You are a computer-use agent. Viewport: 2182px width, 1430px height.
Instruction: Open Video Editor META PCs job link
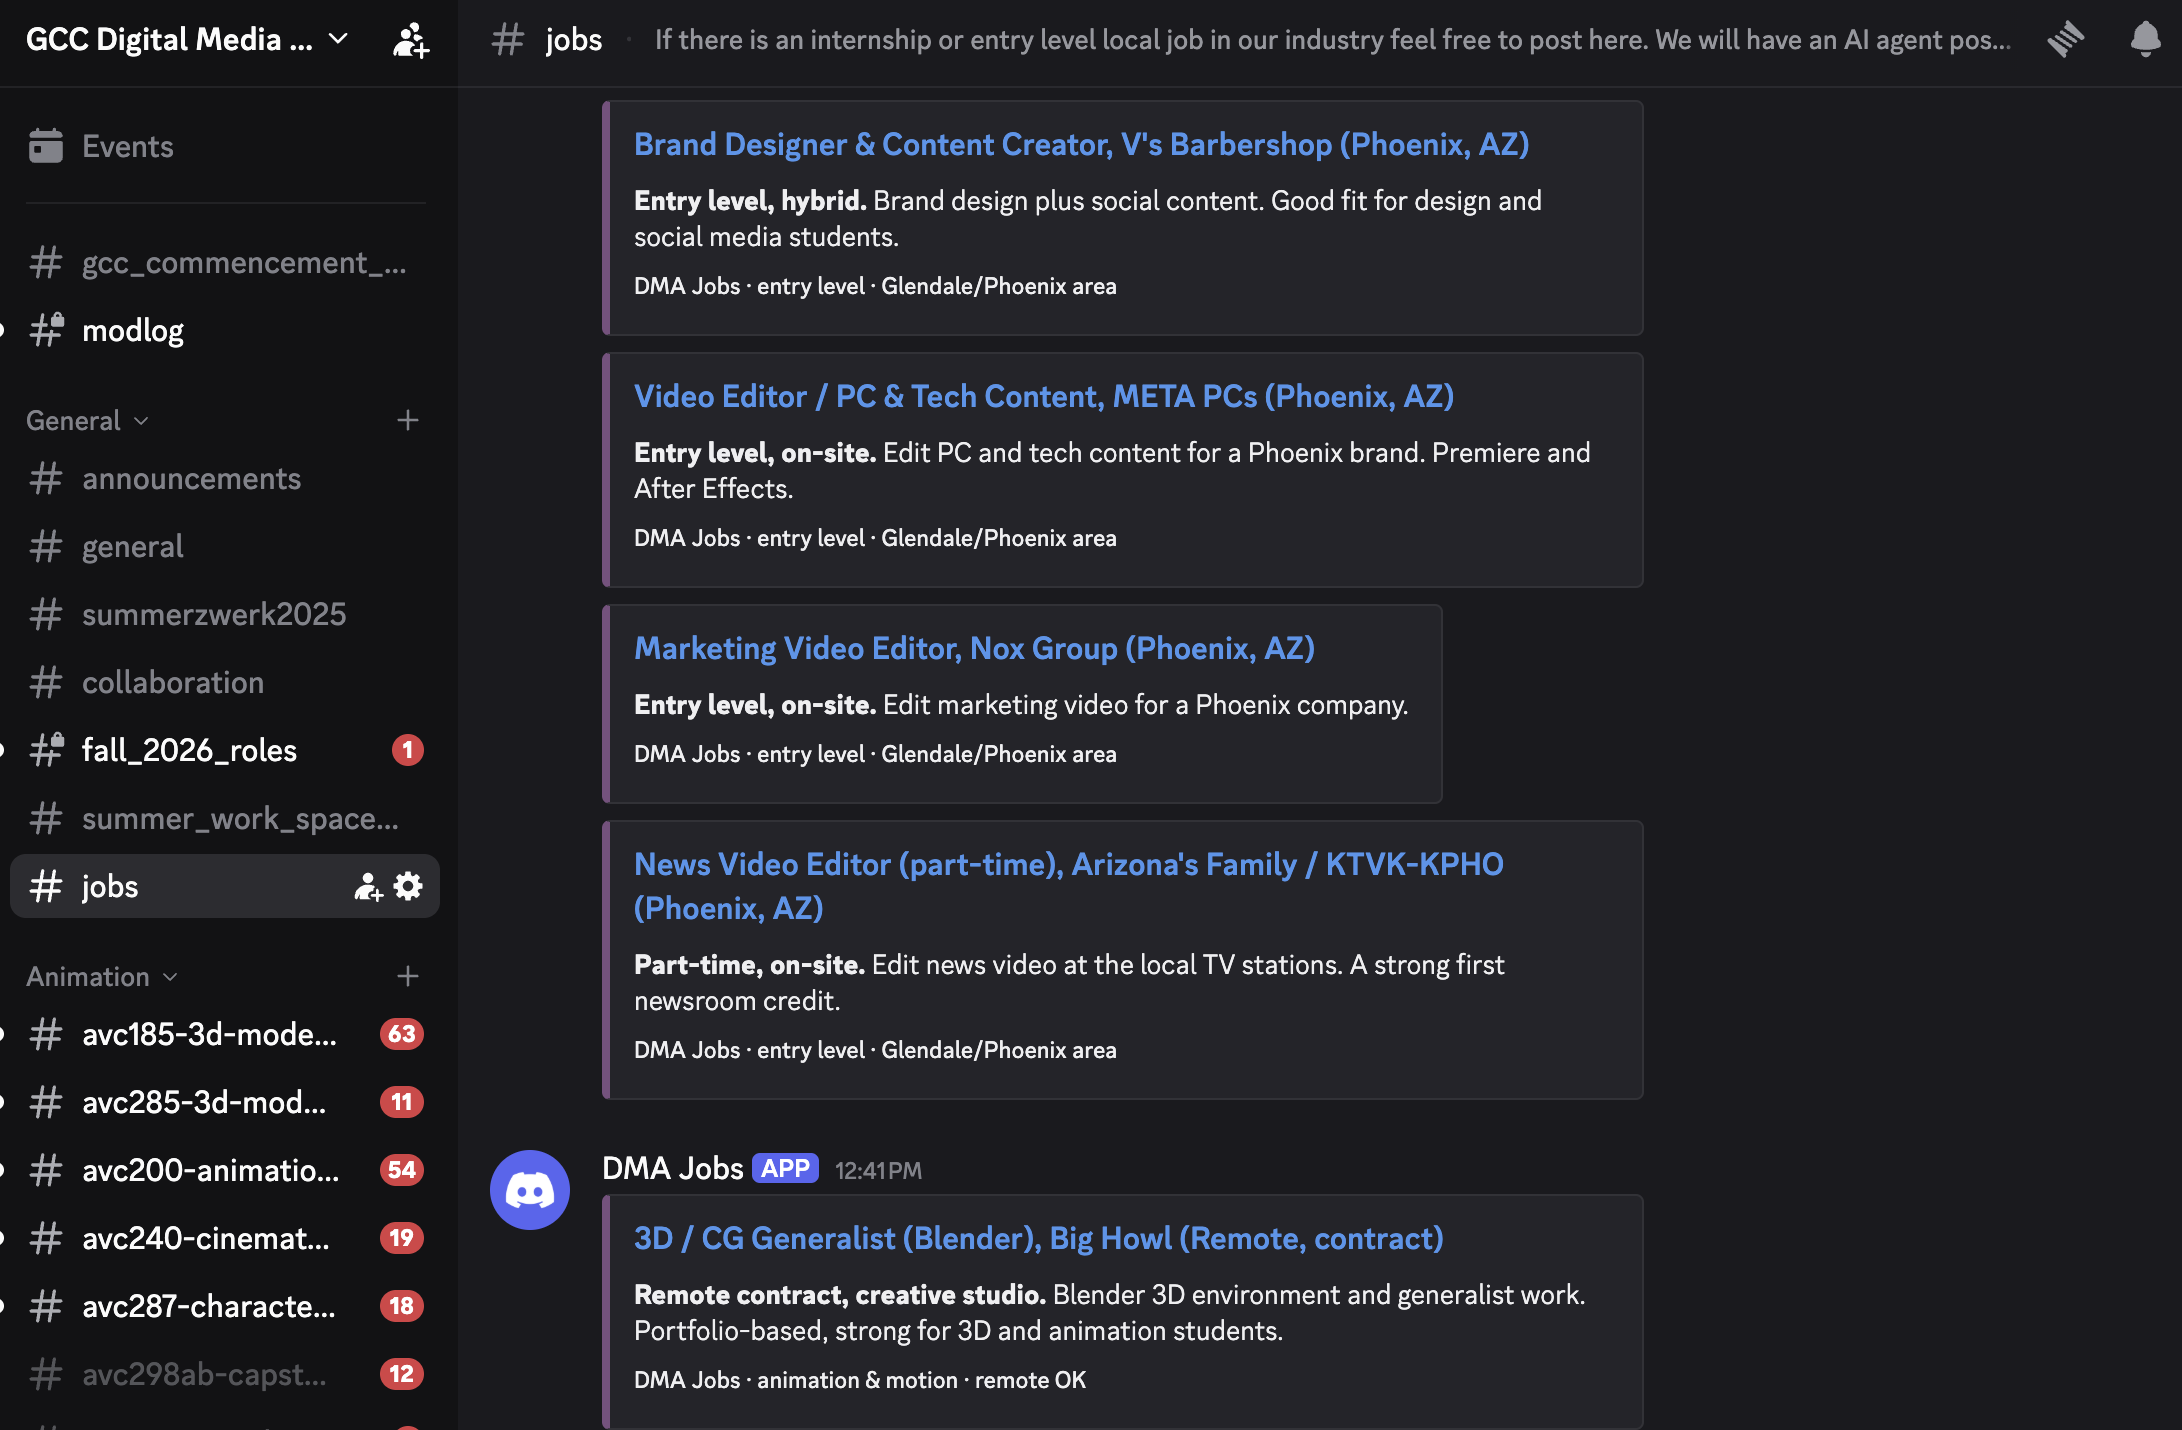tap(1044, 396)
